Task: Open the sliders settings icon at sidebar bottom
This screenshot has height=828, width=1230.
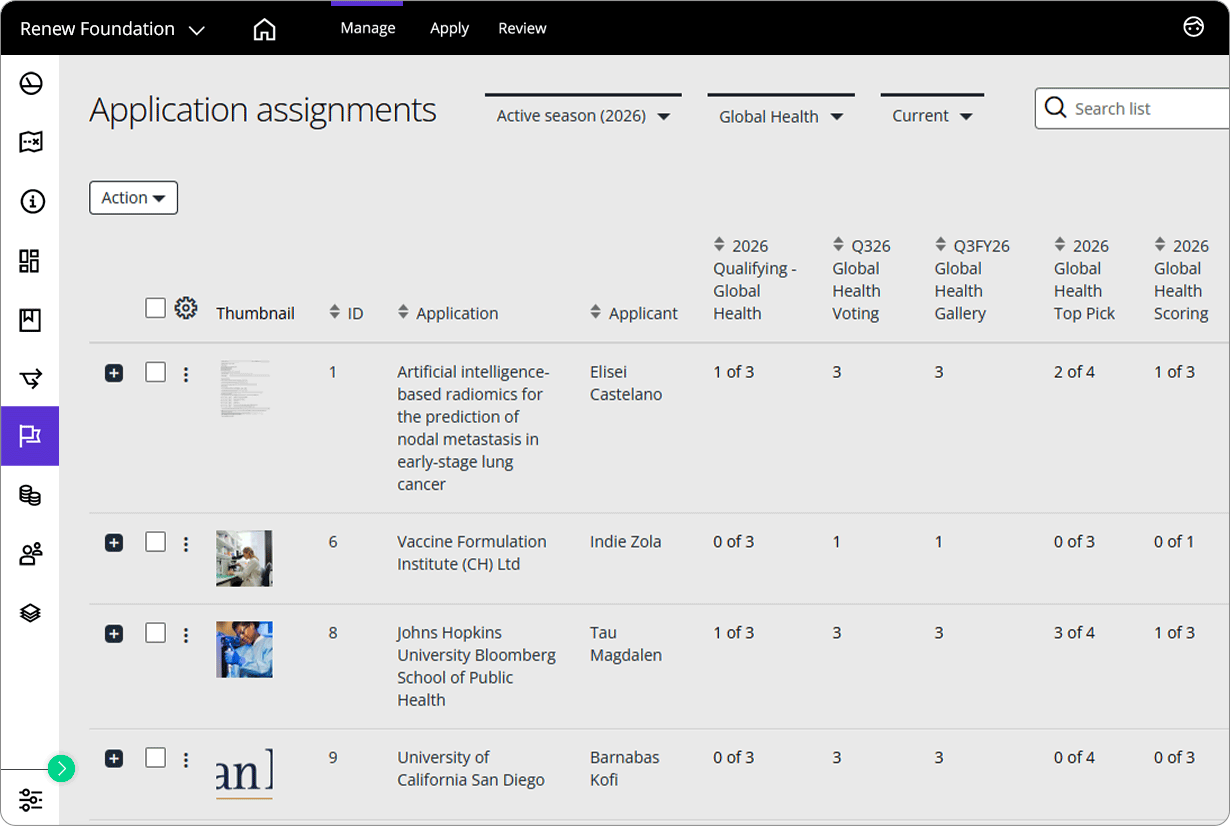Action: [31, 799]
